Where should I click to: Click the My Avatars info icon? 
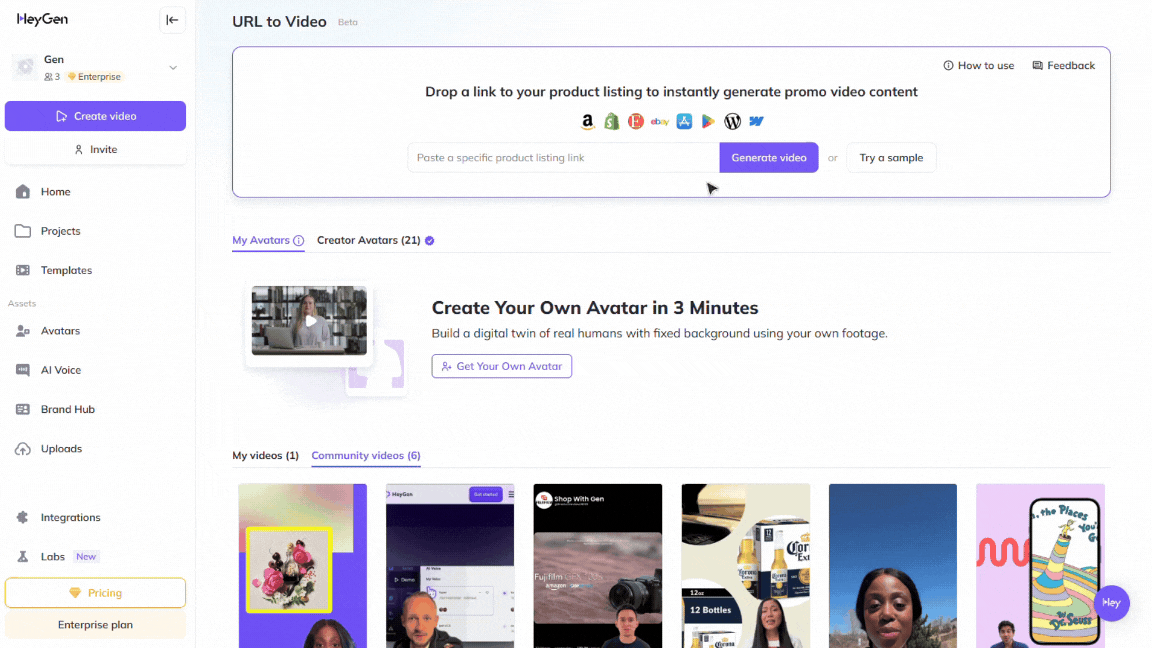(x=298, y=241)
